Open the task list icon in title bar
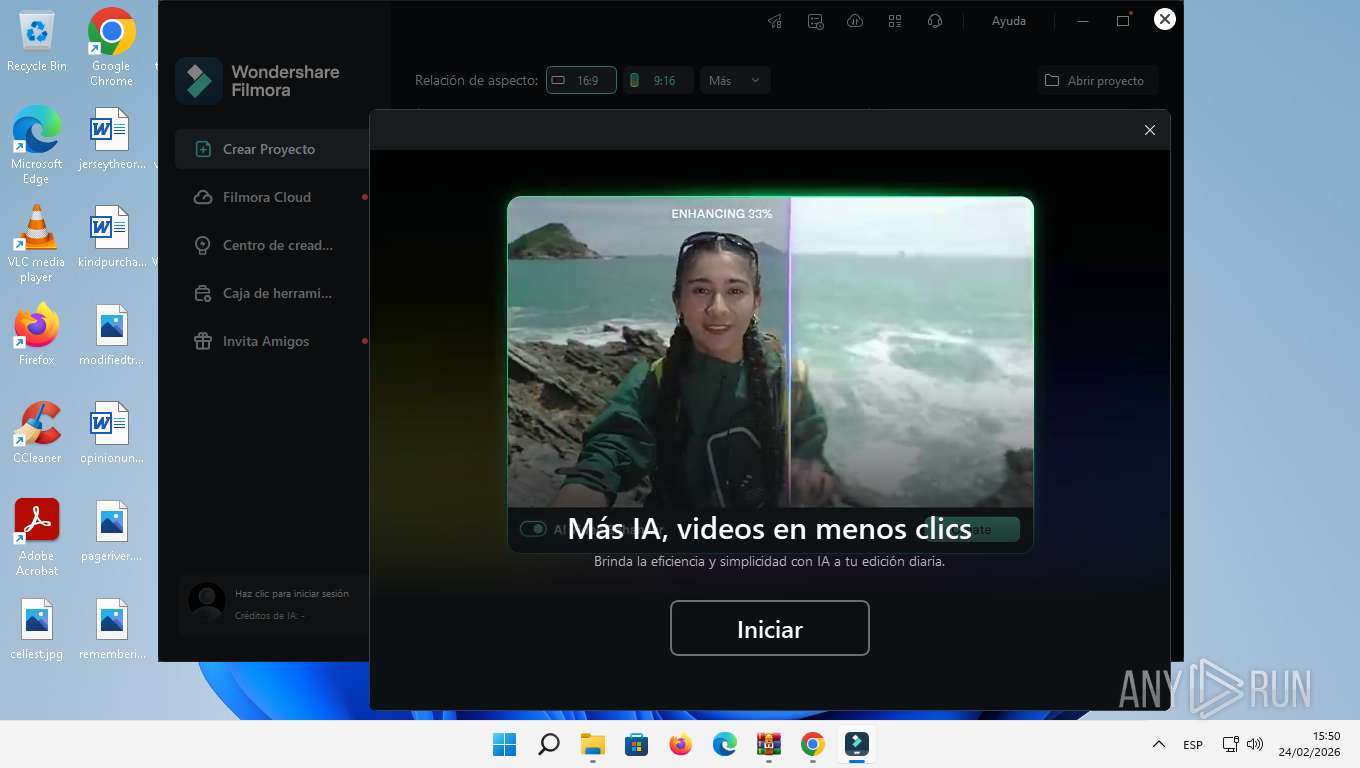Viewport: 1360px width, 768px height. pos(815,21)
